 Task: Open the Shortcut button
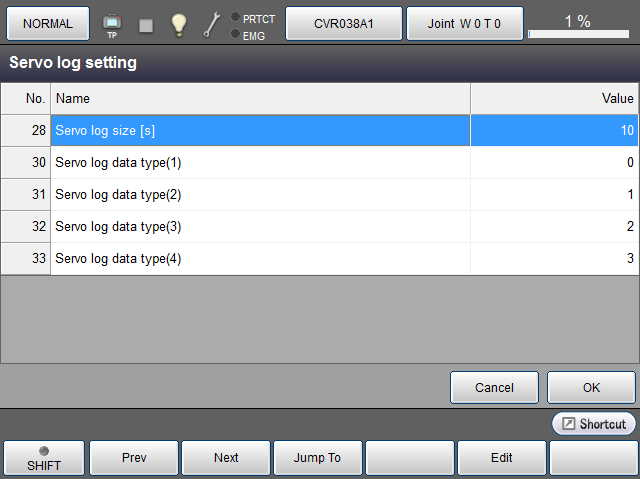594,424
